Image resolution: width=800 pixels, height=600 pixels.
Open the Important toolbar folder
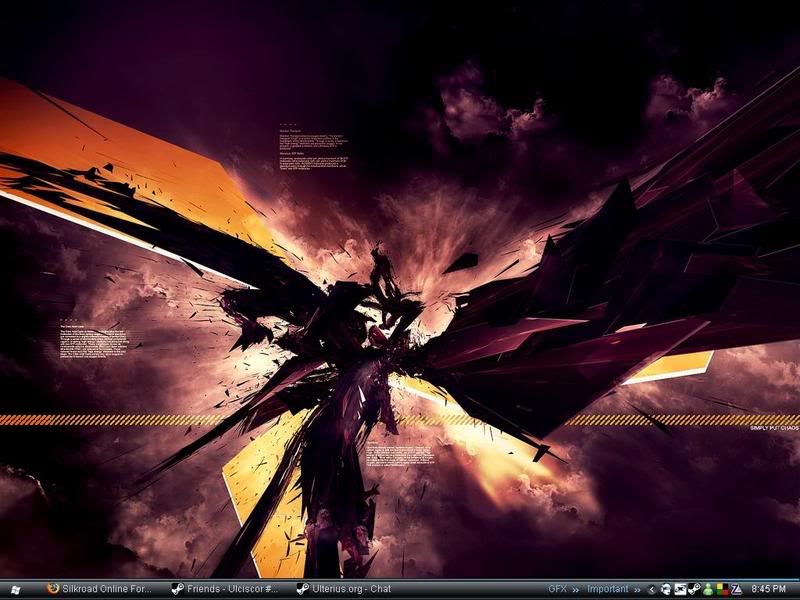click(x=608, y=589)
